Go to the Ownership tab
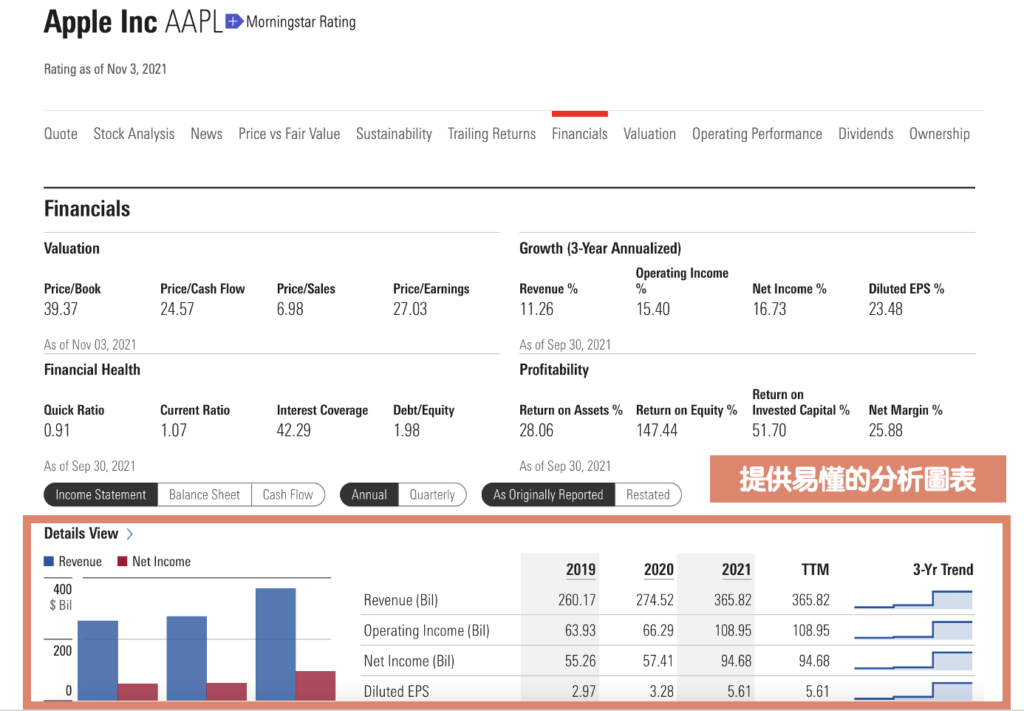Screen dimensions: 1024x711 tap(939, 134)
